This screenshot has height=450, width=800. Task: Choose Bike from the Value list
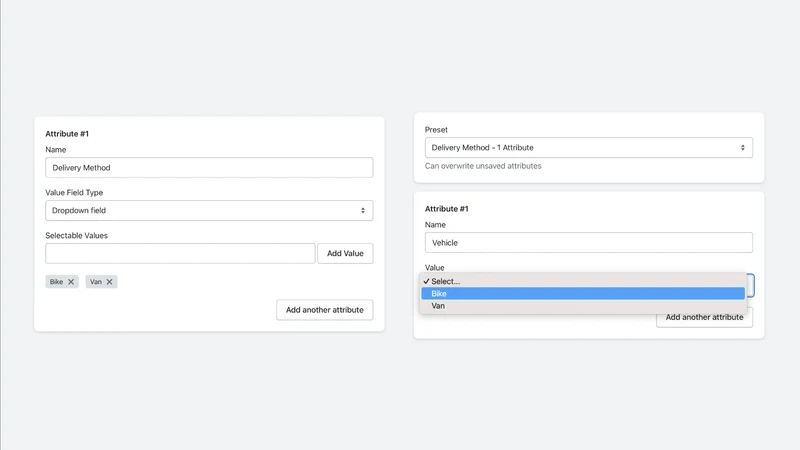point(583,293)
